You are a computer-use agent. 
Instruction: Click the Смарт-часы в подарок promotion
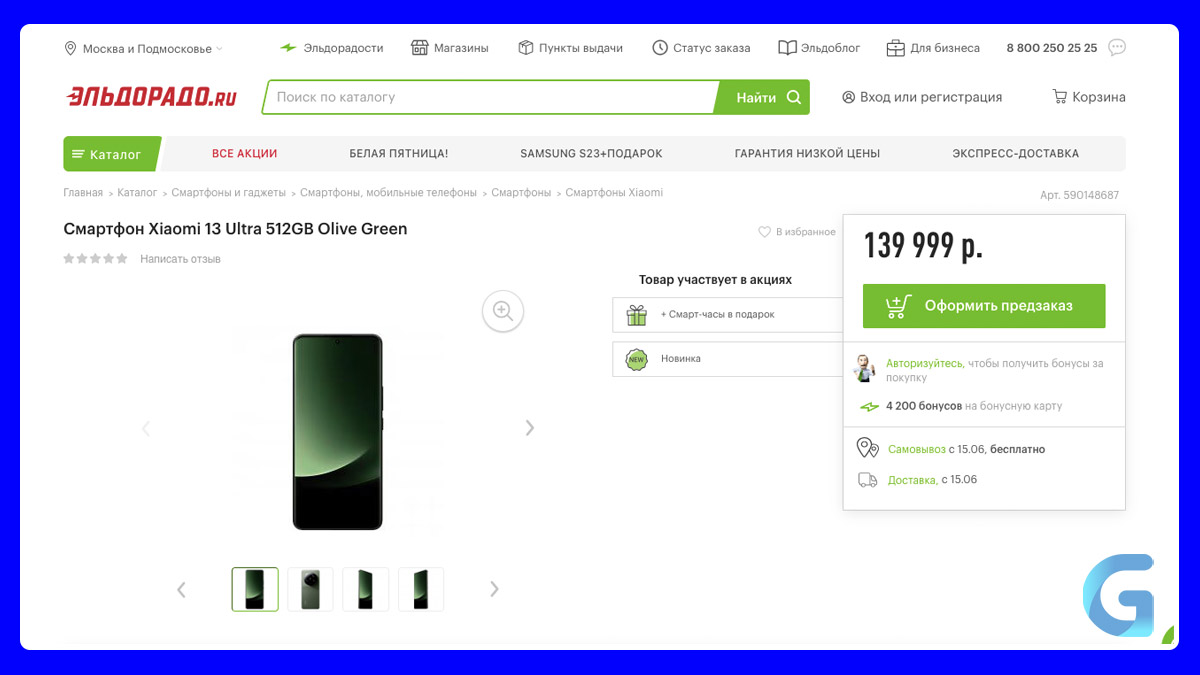[x=728, y=315]
